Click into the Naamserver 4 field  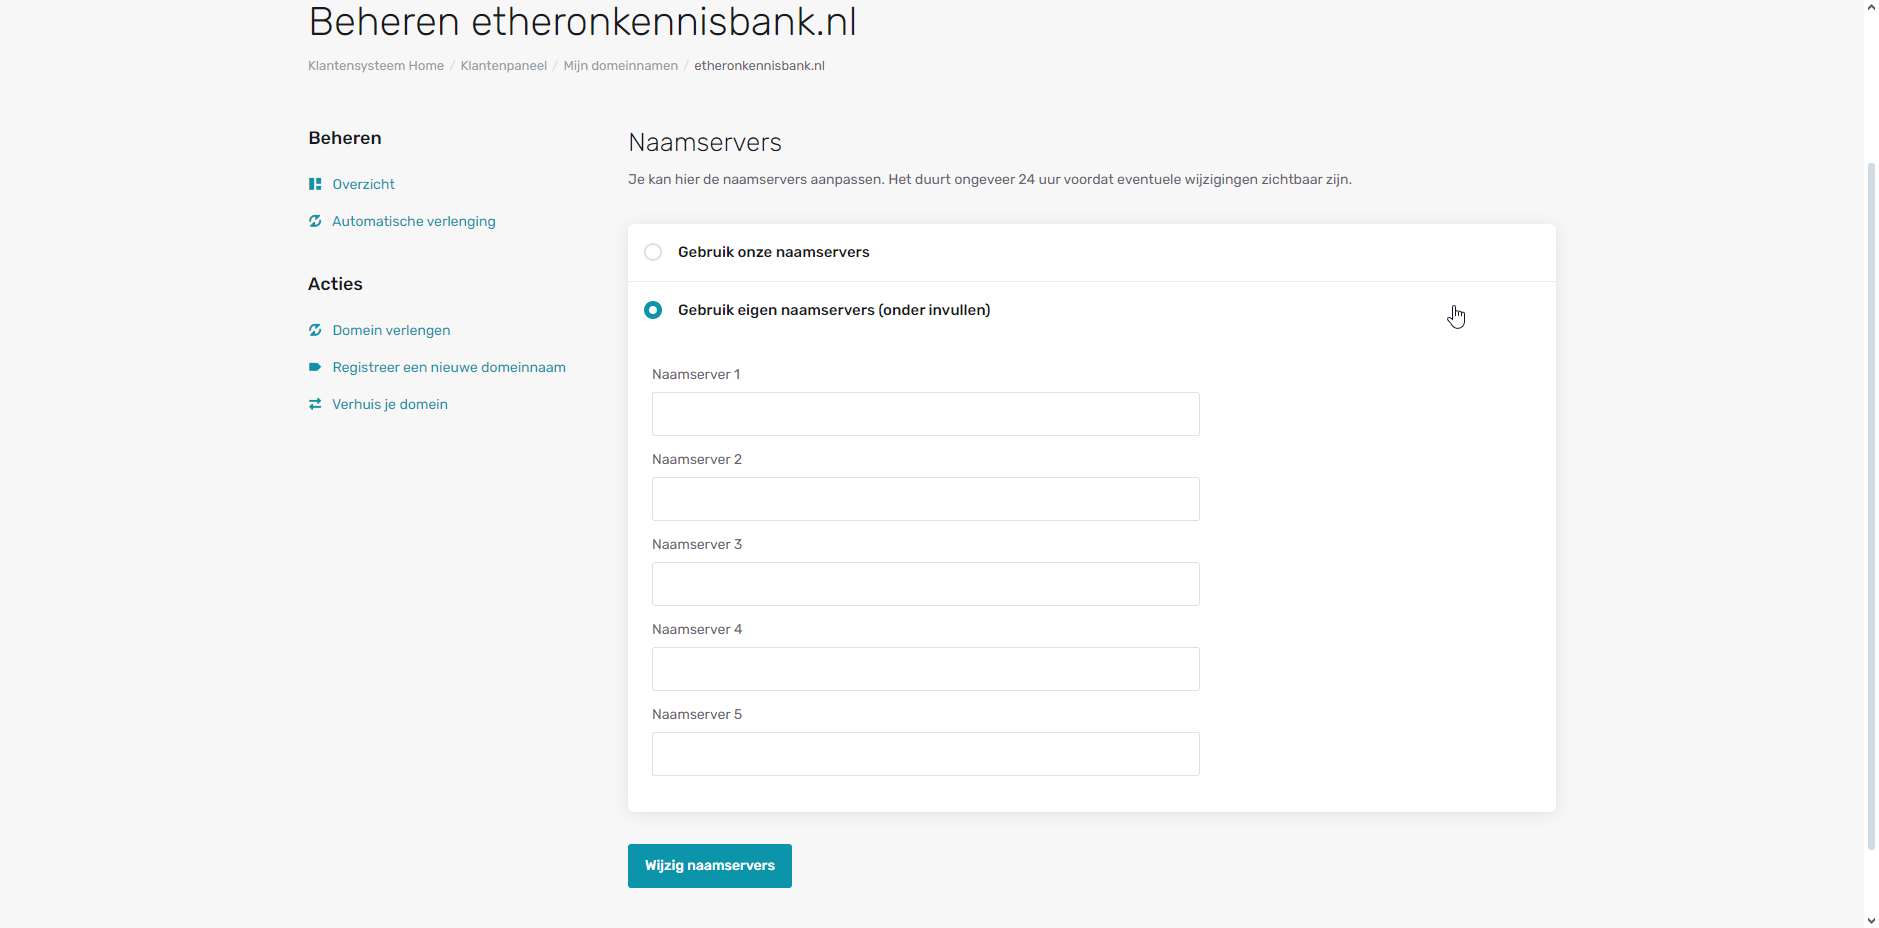[x=925, y=669]
